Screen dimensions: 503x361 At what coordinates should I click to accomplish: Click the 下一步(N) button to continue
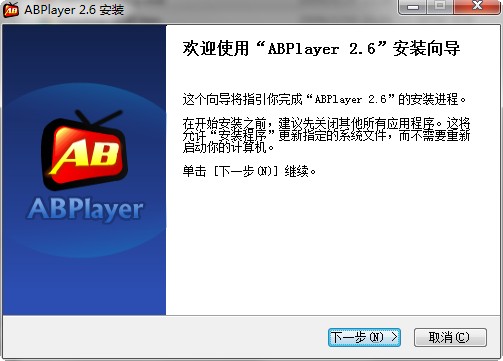[x=364, y=337]
